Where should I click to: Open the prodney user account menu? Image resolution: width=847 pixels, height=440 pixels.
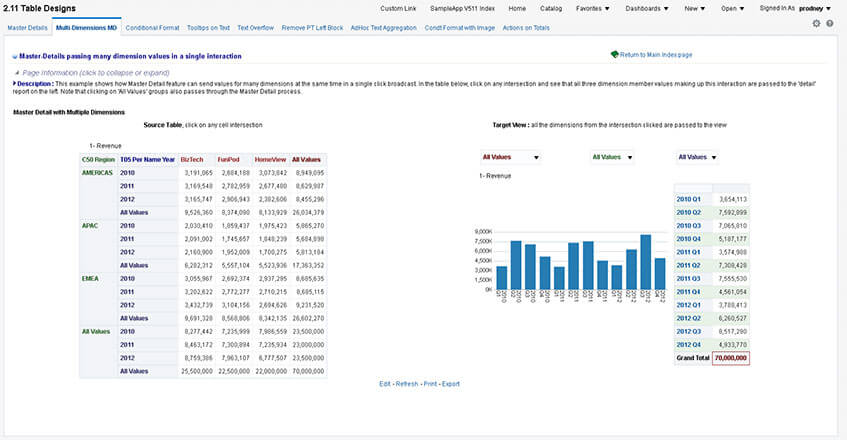click(815, 9)
